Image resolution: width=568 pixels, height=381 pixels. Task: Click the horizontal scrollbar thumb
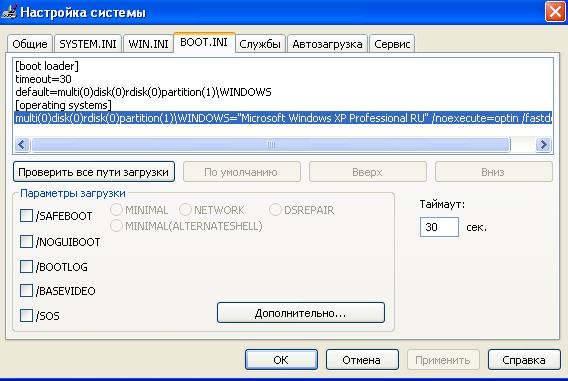pos(271,144)
